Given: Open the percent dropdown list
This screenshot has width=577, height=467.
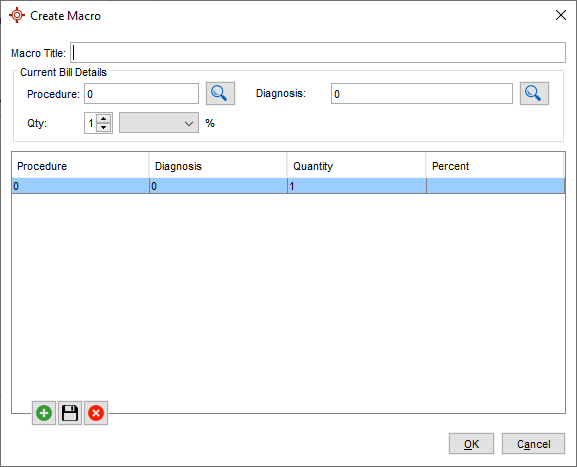Looking at the screenshot, I should pos(159,123).
